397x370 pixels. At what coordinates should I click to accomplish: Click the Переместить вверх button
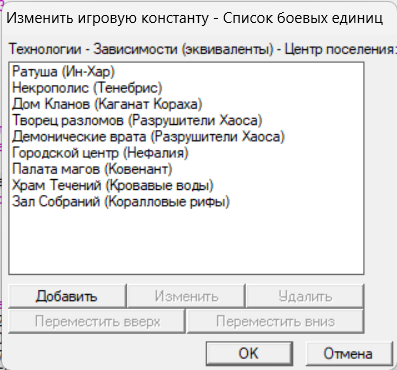pos(97,321)
